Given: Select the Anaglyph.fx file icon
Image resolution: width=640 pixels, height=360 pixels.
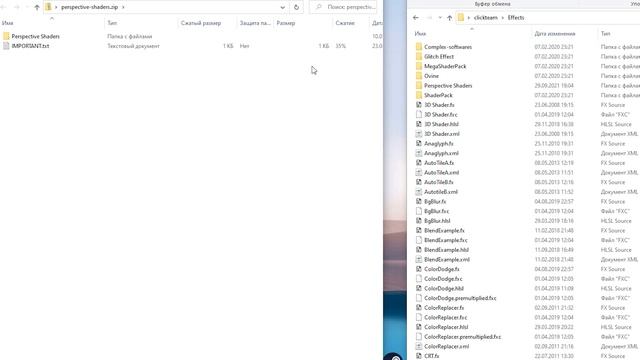Looking at the screenshot, I should (x=419, y=144).
